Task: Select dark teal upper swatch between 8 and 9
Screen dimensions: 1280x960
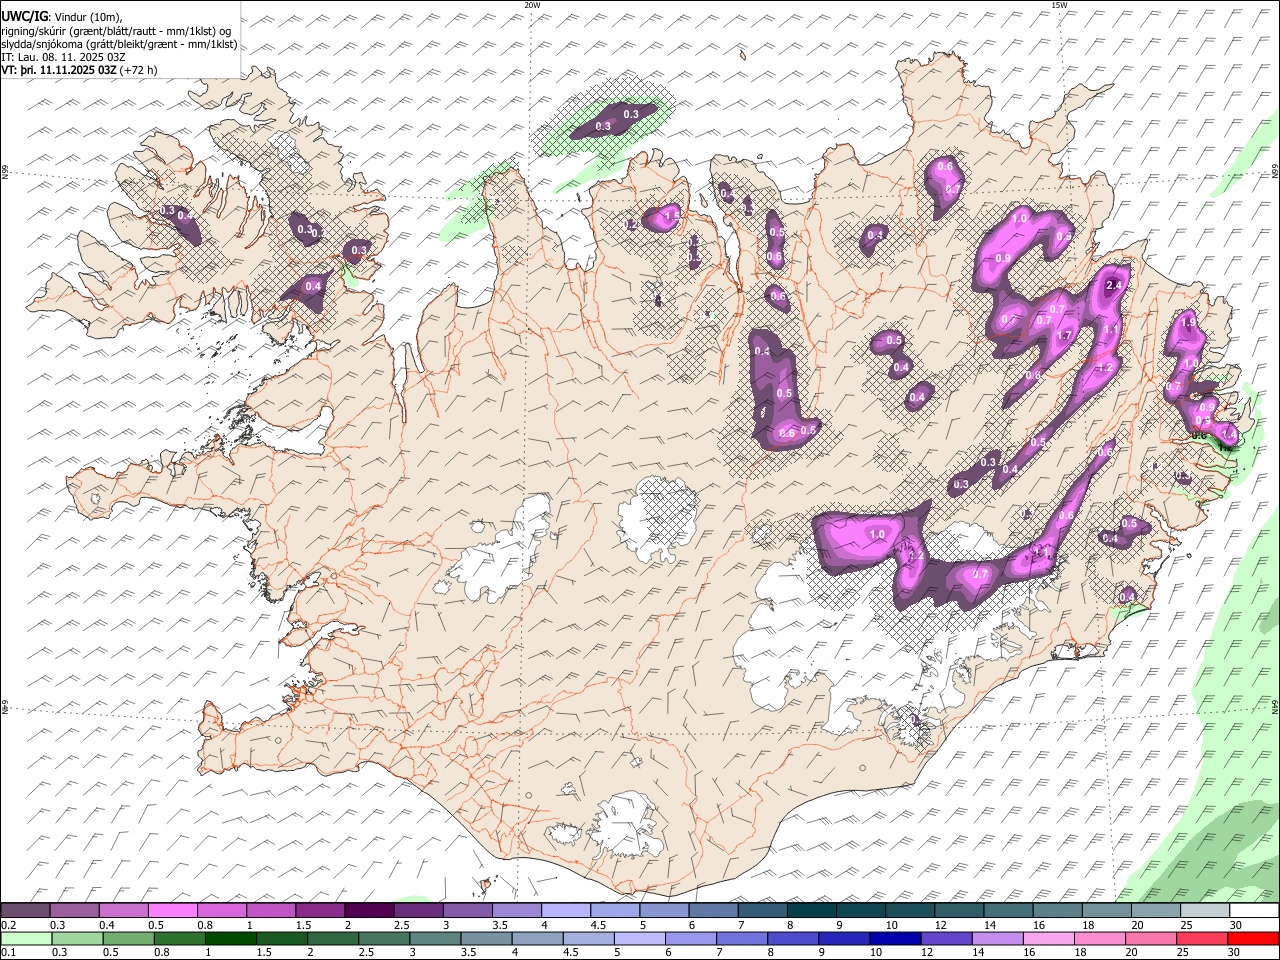Action: [x=812, y=911]
